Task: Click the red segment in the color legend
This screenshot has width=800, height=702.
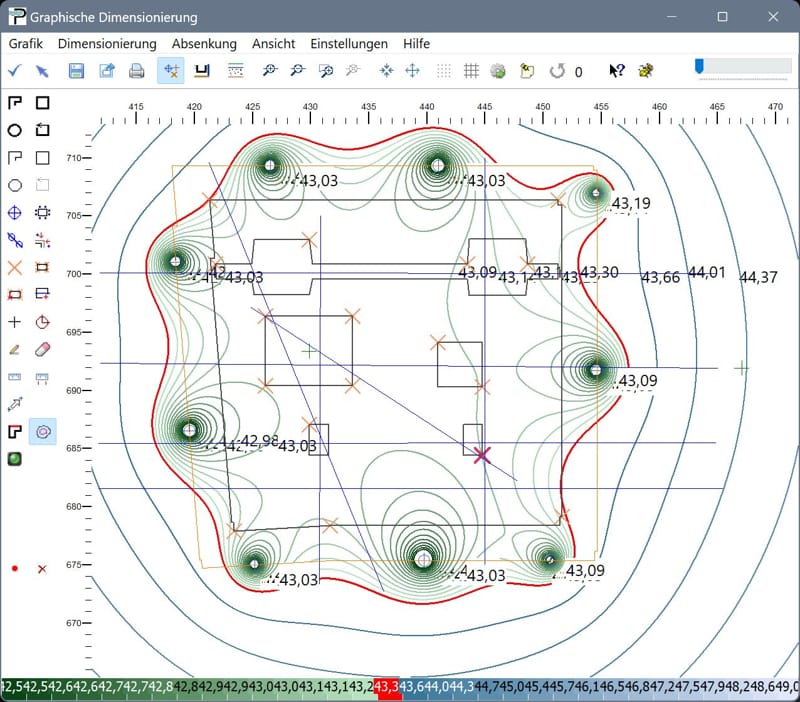Action: tap(387, 687)
